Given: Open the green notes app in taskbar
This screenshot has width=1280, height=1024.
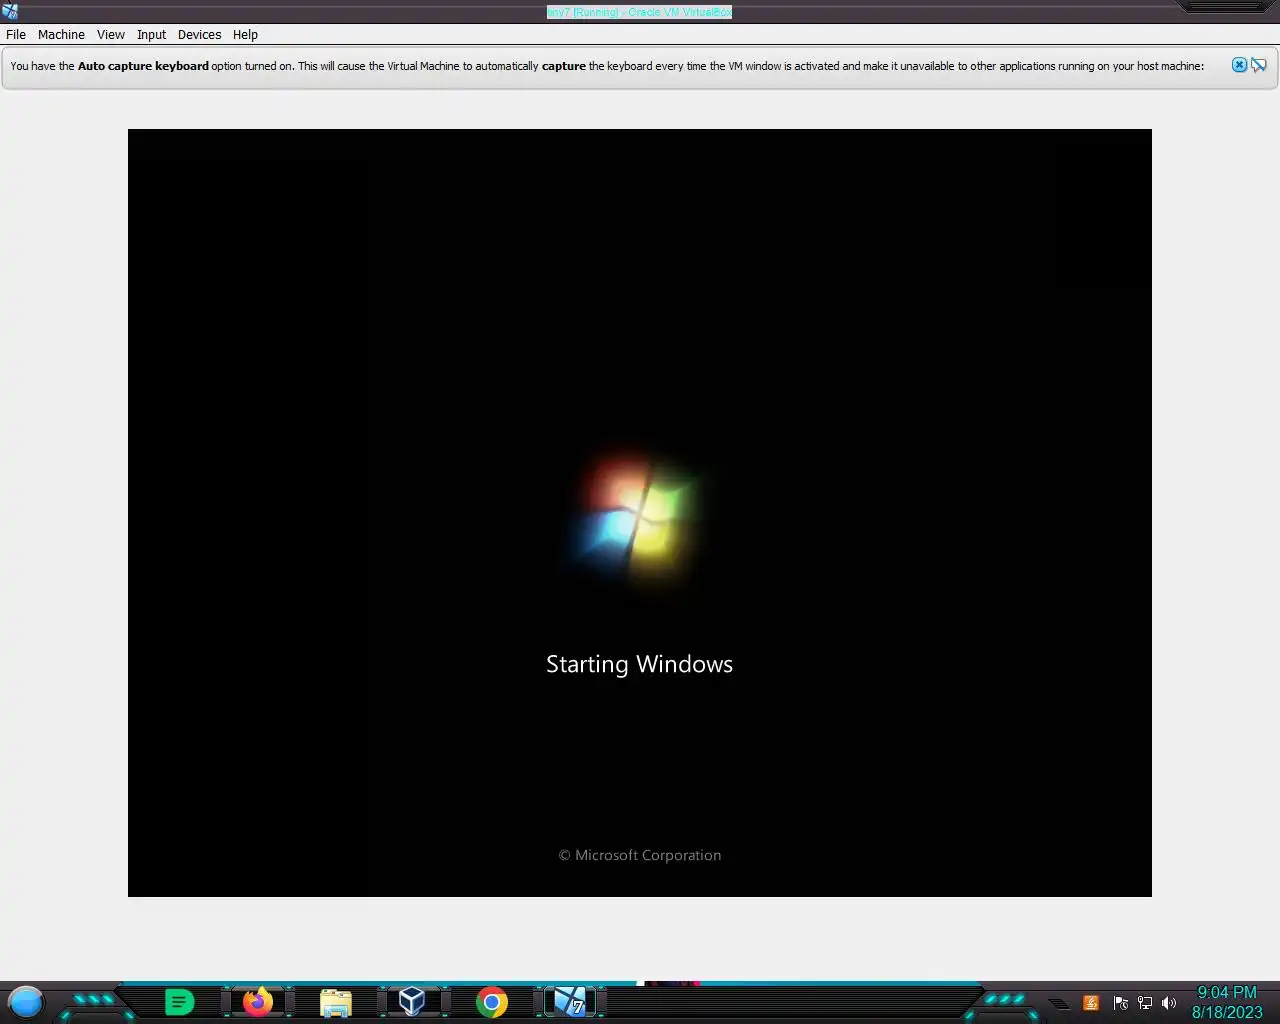Looking at the screenshot, I should [x=179, y=1001].
